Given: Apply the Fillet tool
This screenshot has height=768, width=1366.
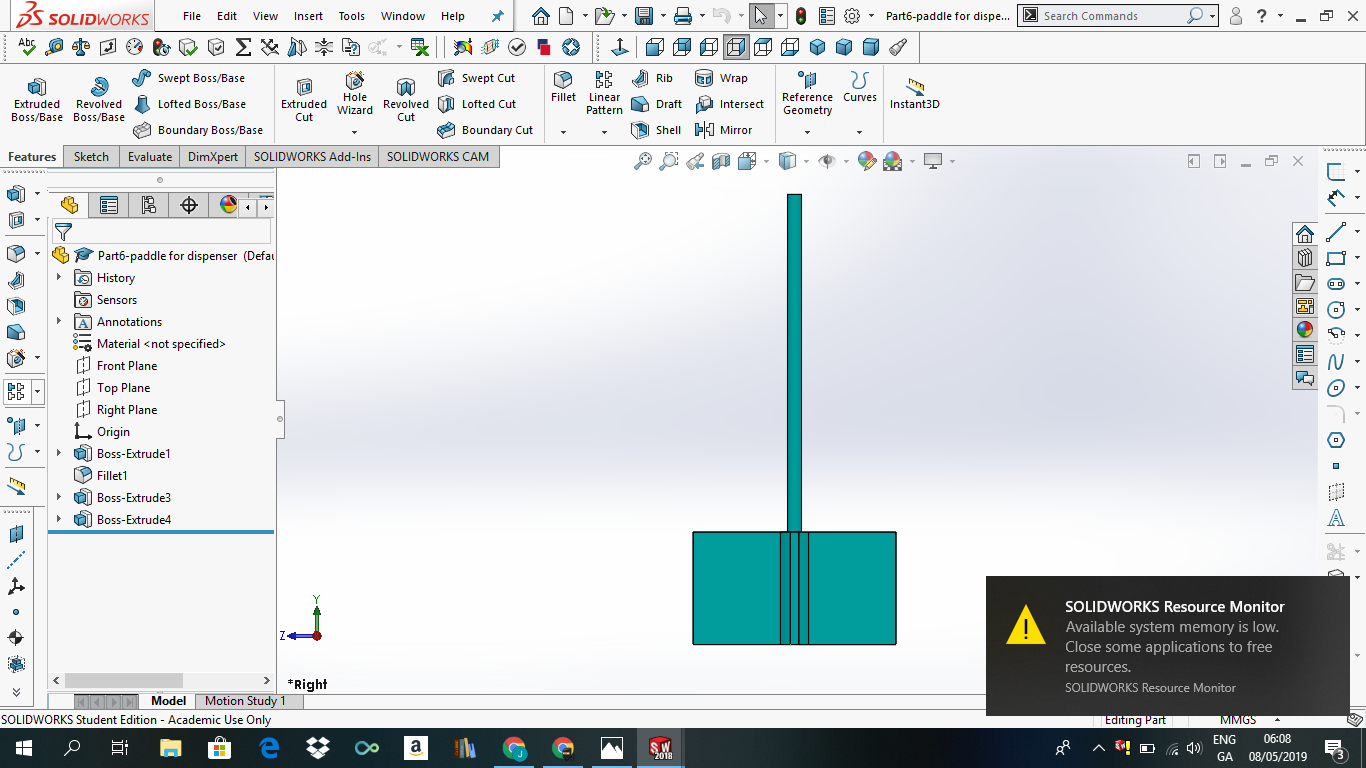Looking at the screenshot, I should (x=564, y=88).
